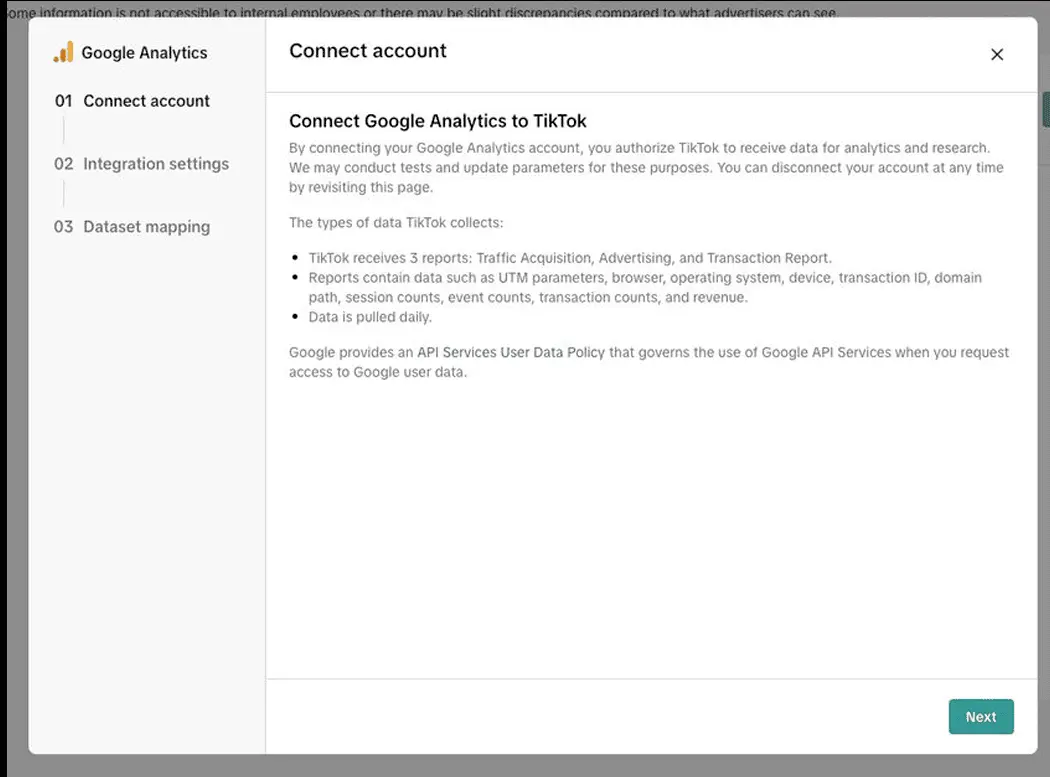Image resolution: width=1050 pixels, height=777 pixels.
Task: Click the Connect account dialog title
Action: (368, 51)
